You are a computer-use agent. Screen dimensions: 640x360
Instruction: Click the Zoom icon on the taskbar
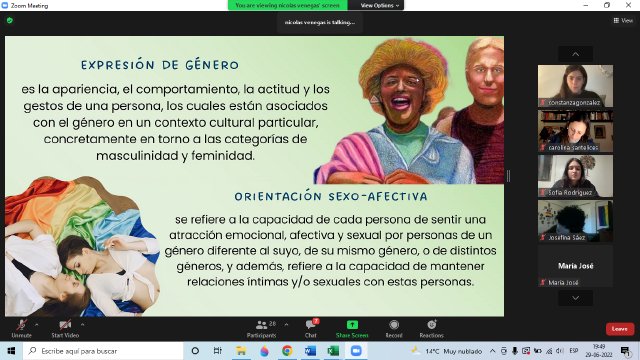(356, 351)
